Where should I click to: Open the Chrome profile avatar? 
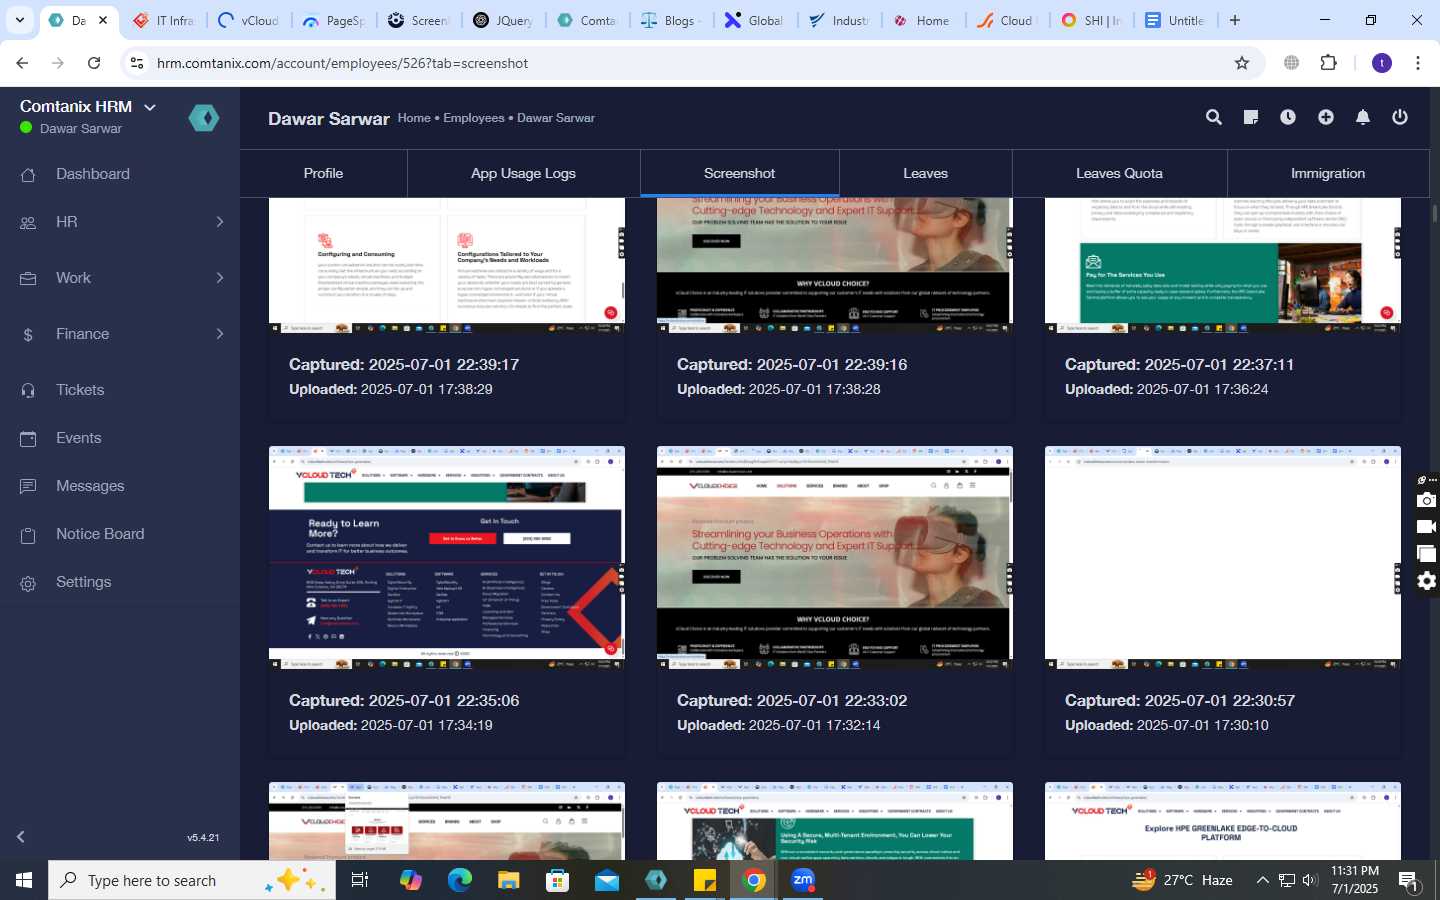click(1382, 63)
